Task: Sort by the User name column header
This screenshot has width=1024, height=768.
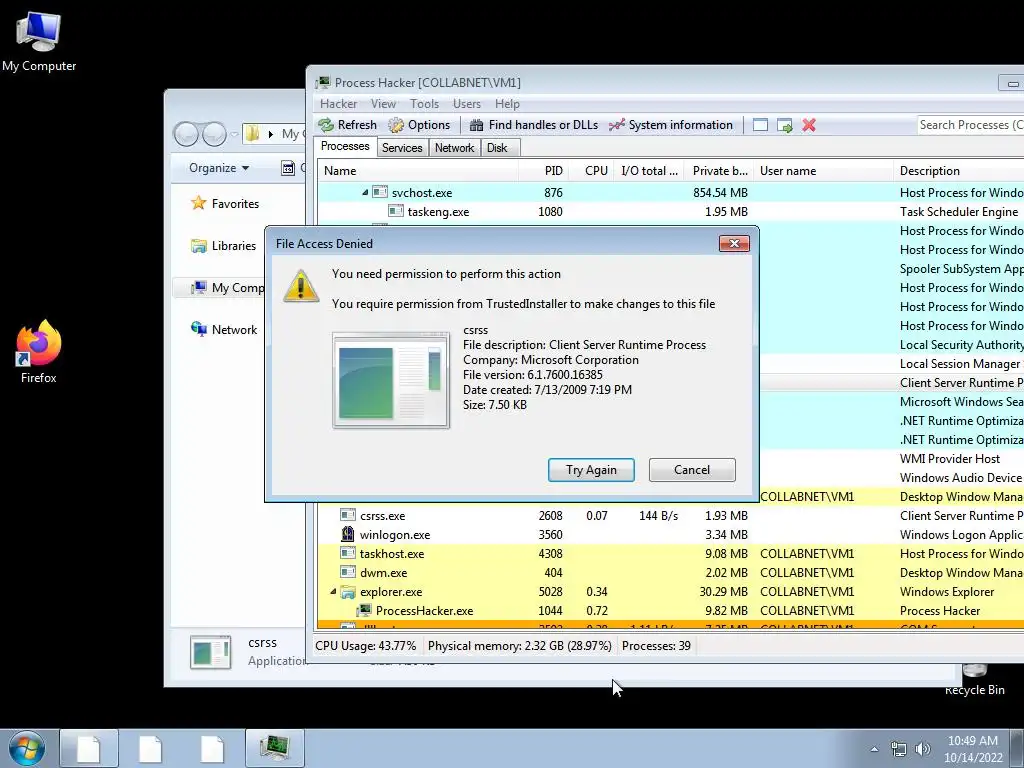Action: (823, 171)
